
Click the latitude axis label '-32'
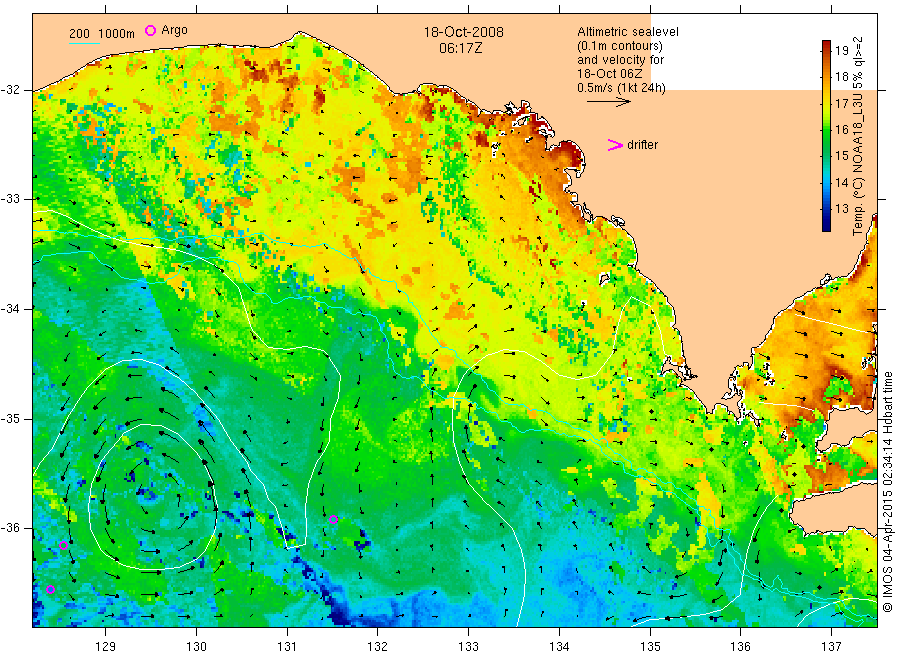pyautogui.click(x=10, y=90)
